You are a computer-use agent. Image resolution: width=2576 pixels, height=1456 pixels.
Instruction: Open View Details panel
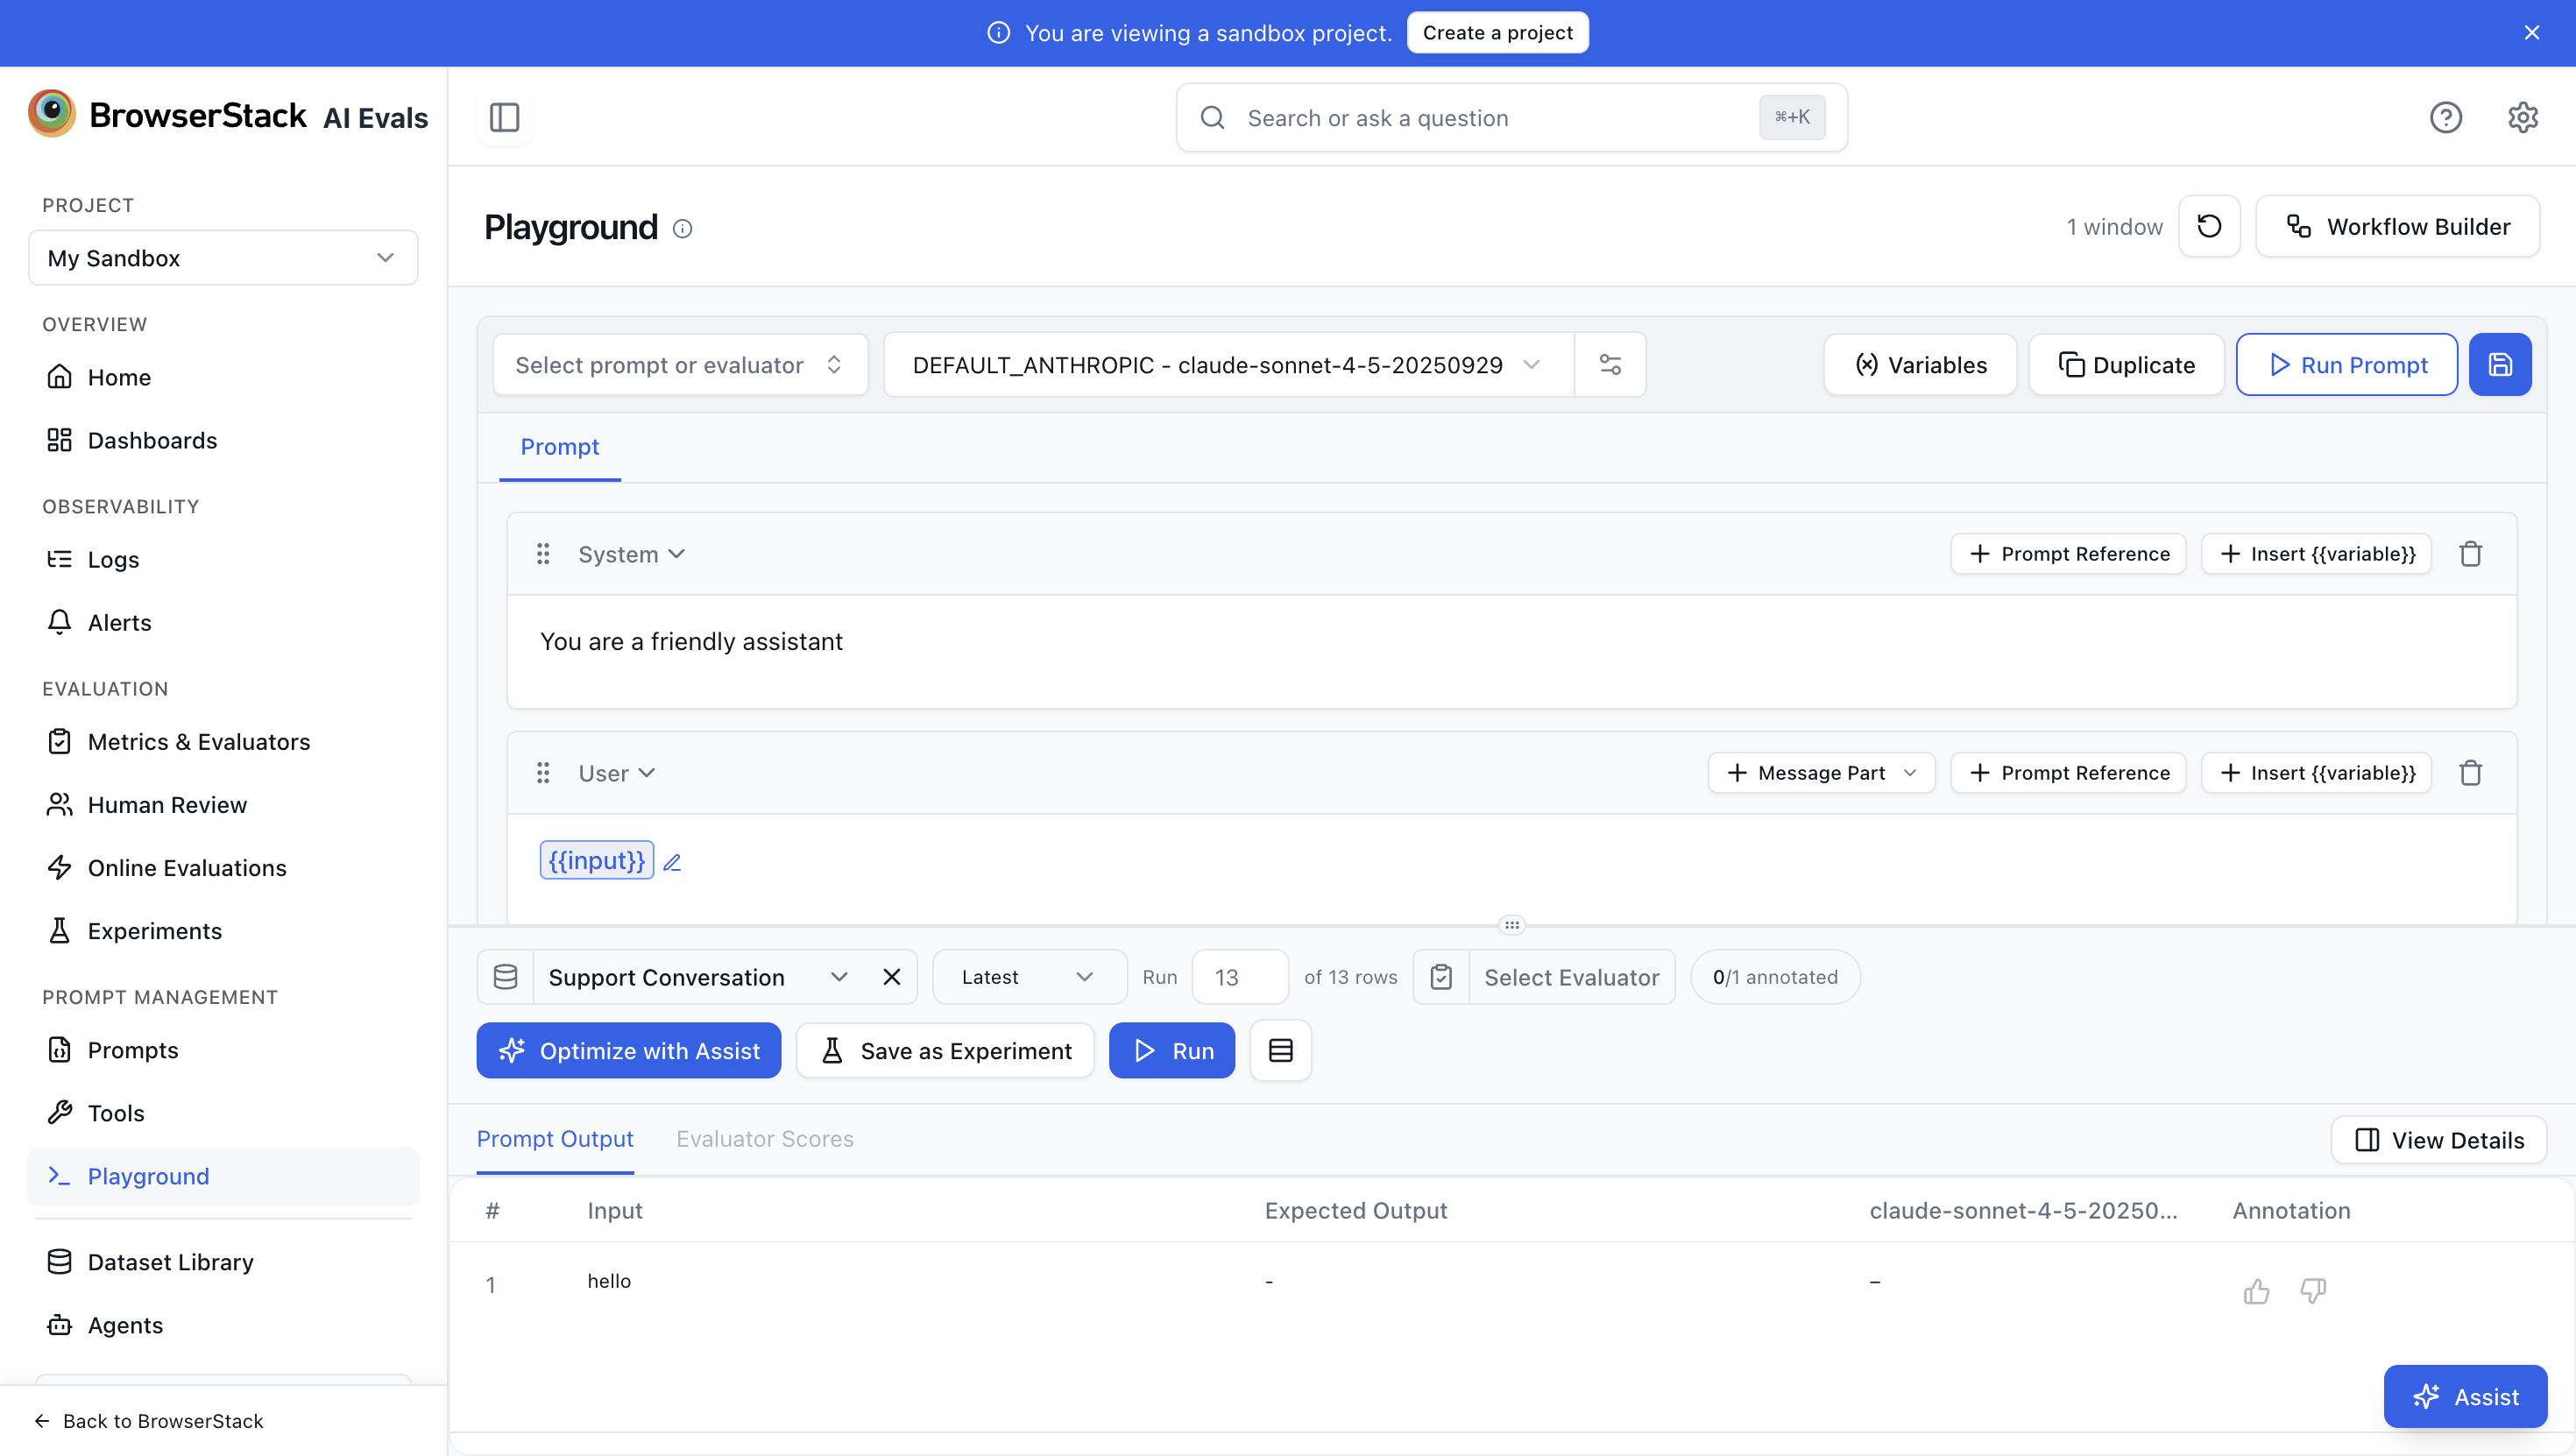[2438, 1140]
